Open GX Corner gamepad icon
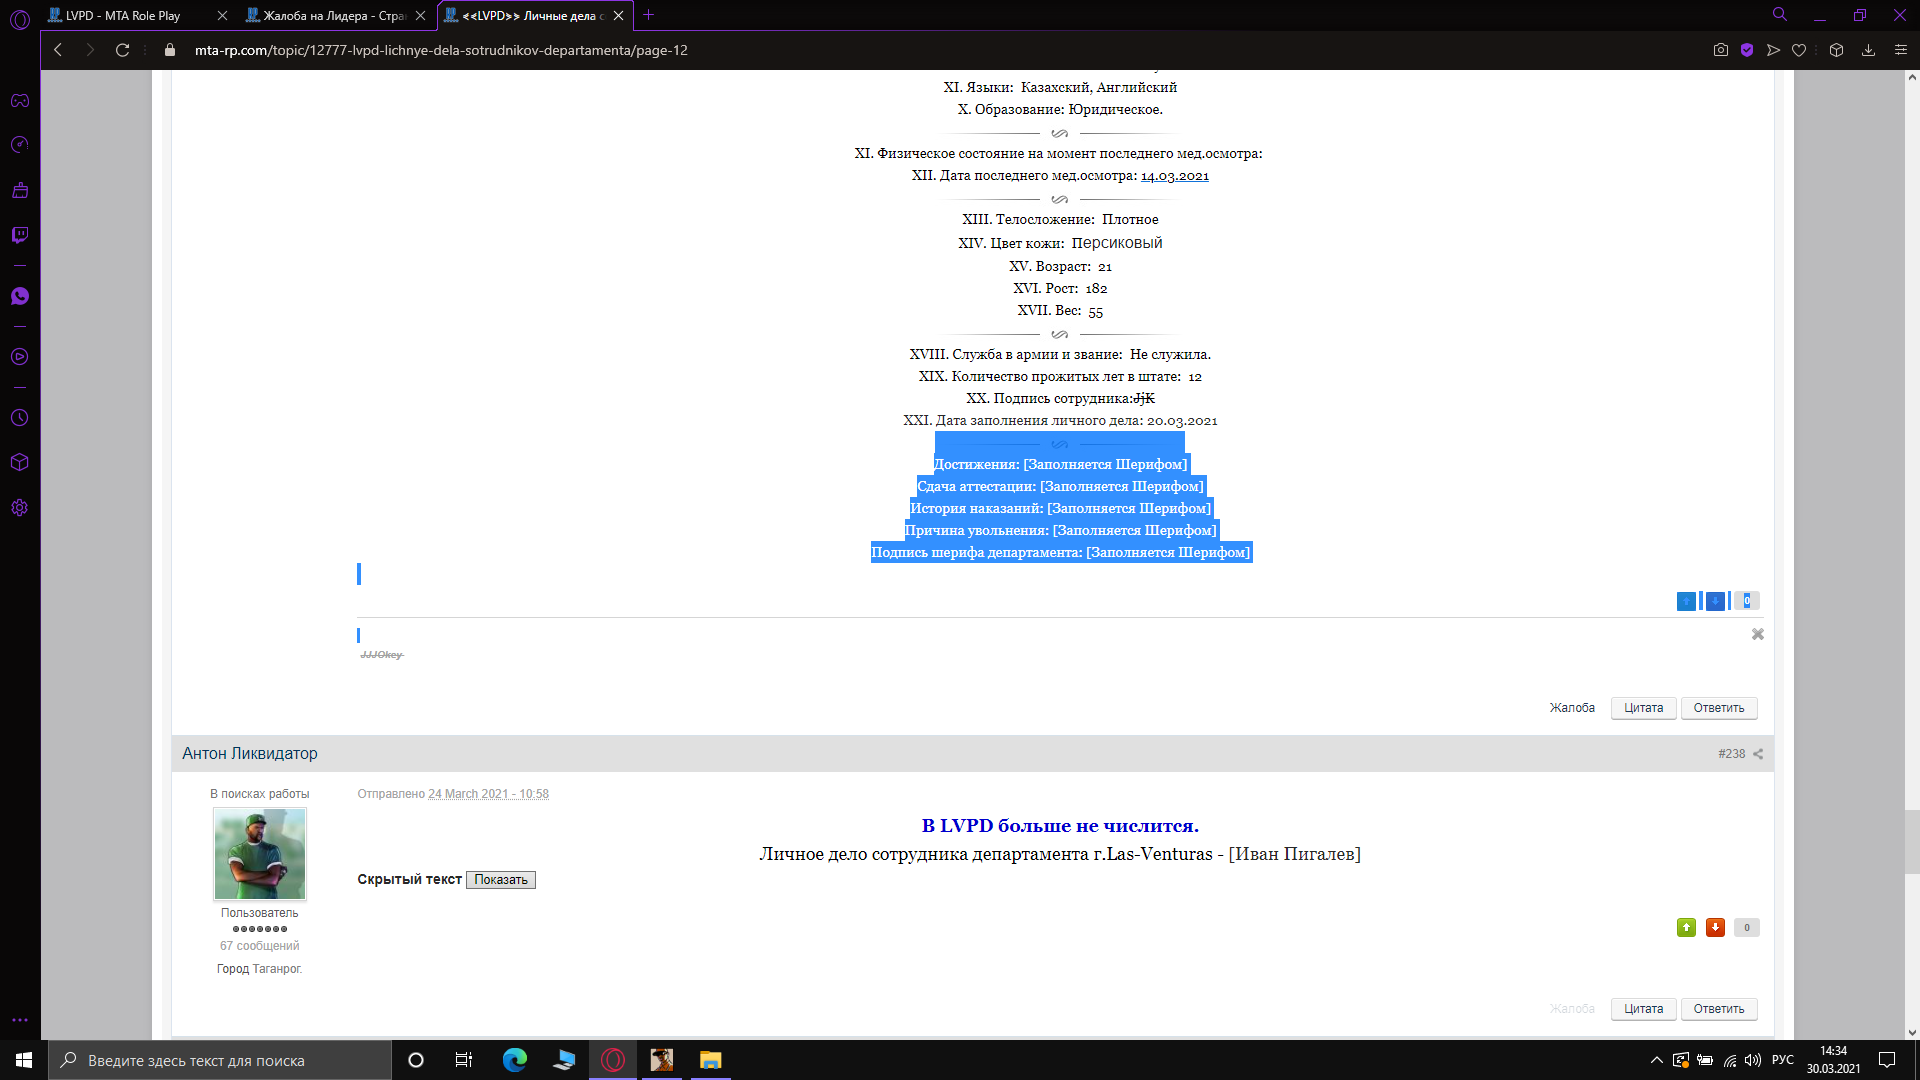 (x=20, y=101)
